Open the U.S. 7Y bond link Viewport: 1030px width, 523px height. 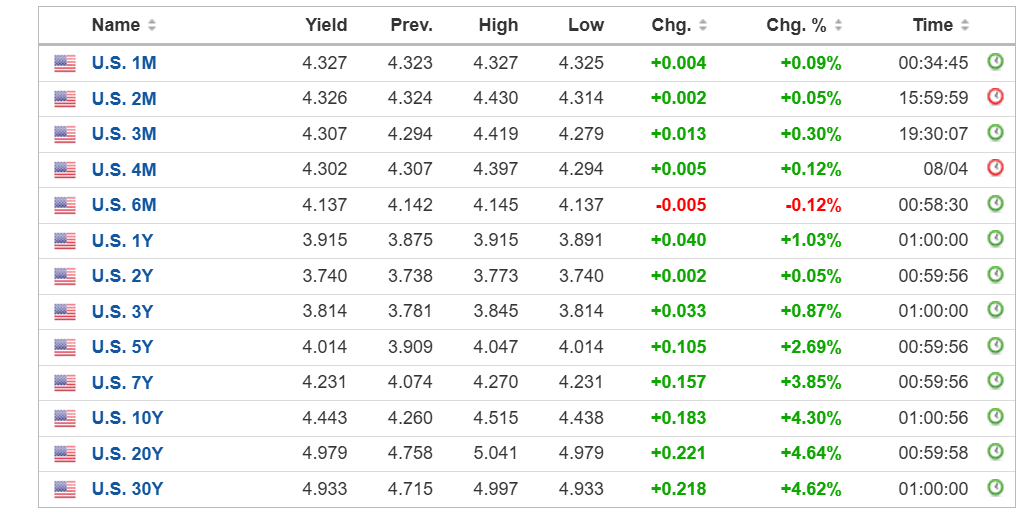click(x=122, y=382)
